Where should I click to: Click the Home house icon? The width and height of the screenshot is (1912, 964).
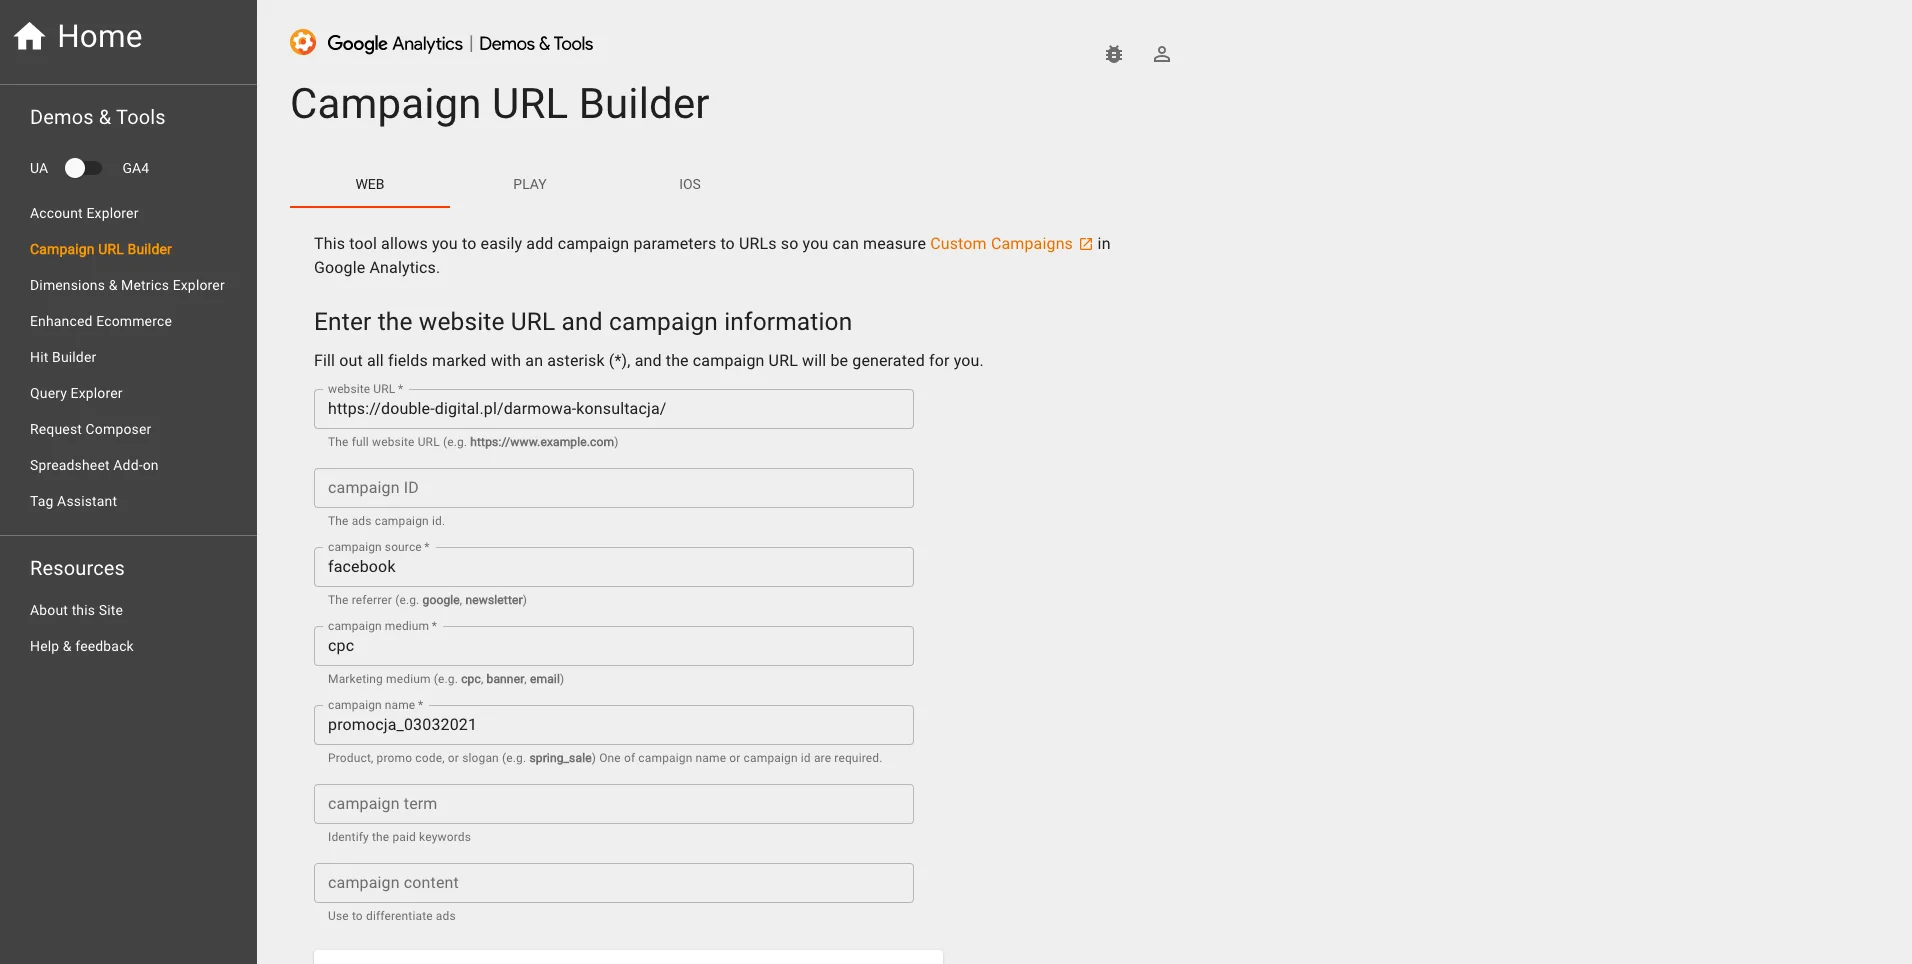pos(29,37)
